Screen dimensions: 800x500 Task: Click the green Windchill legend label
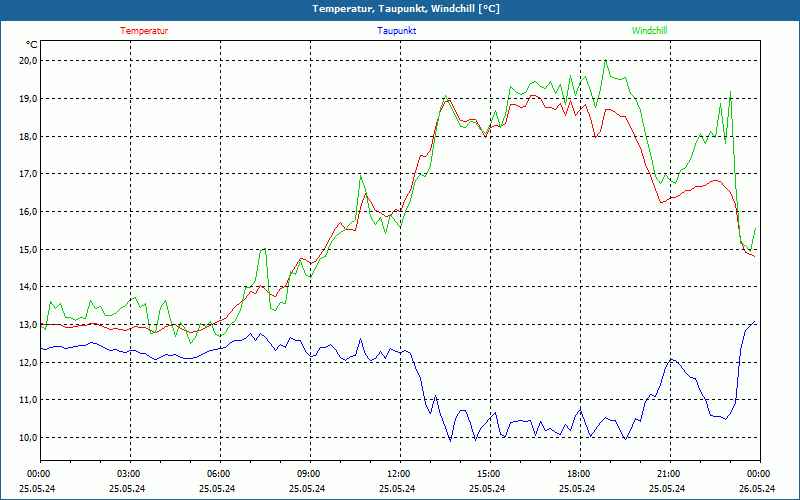point(649,31)
